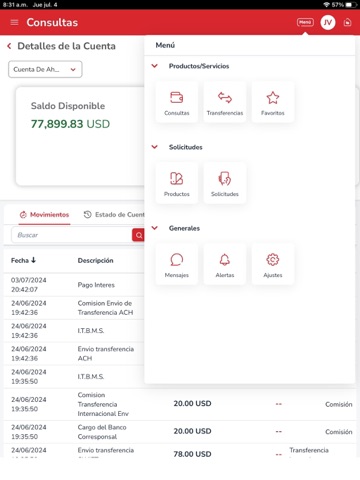Switch to the Movimientos tab
This screenshot has width=360, height=480.
(x=44, y=215)
